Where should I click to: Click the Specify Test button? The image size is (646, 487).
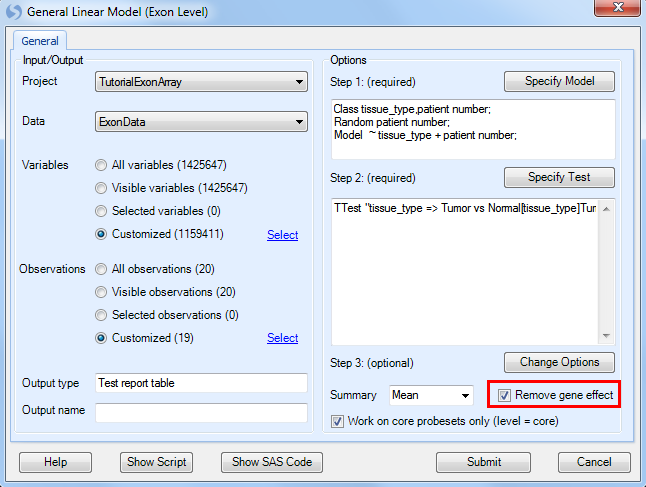(559, 177)
